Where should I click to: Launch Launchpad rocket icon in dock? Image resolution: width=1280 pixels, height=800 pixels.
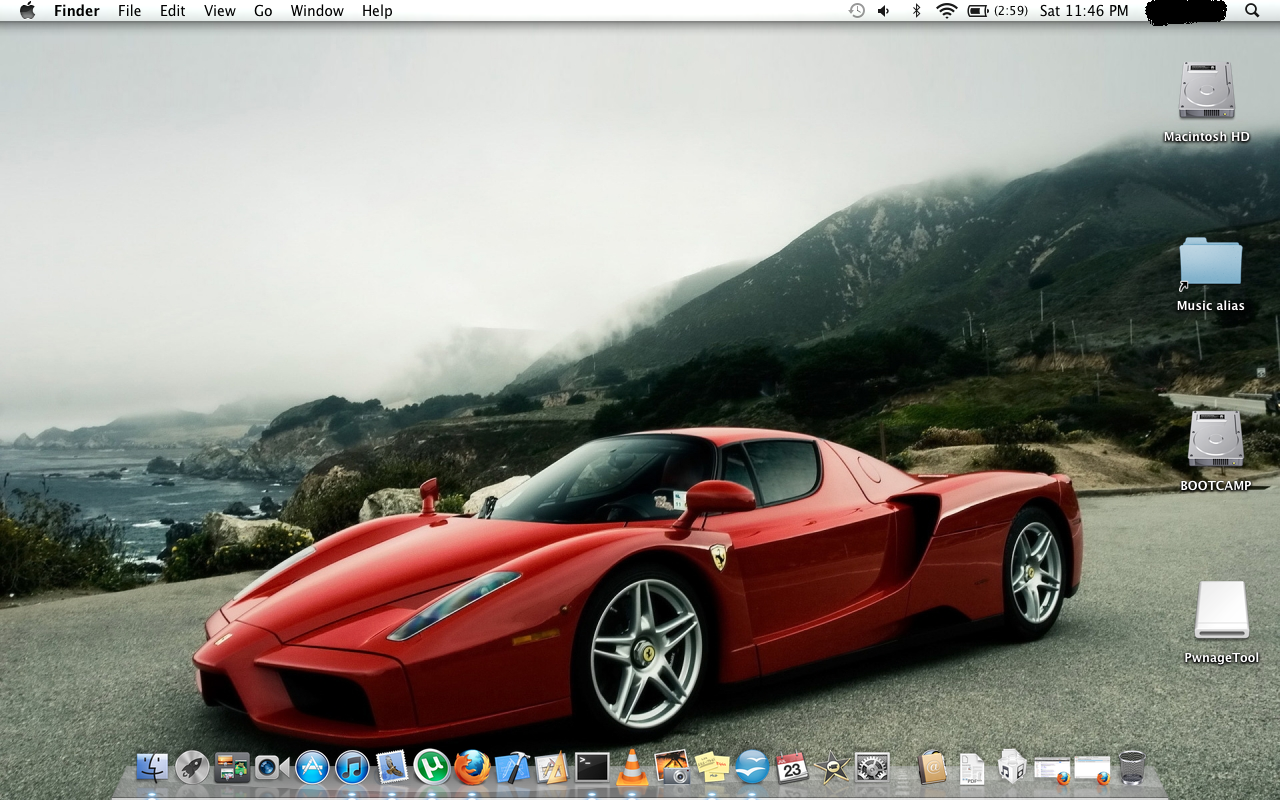click(192, 768)
